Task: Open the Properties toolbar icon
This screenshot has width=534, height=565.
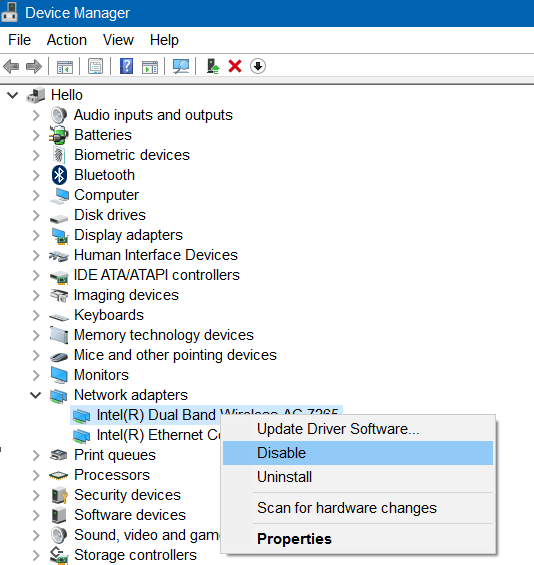Action: point(95,66)
